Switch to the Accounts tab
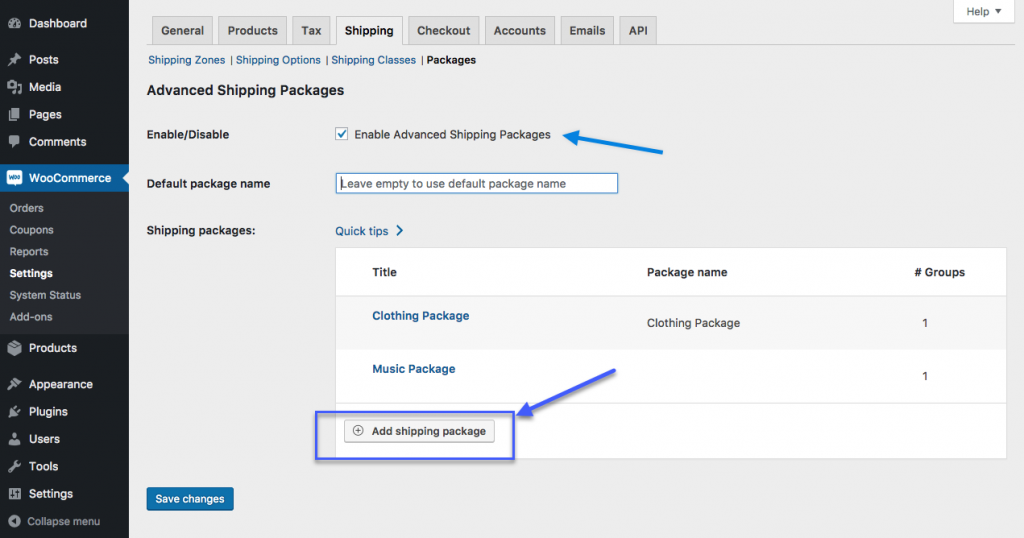Screen dimensions: 1024x538 (x=519, y=30)
